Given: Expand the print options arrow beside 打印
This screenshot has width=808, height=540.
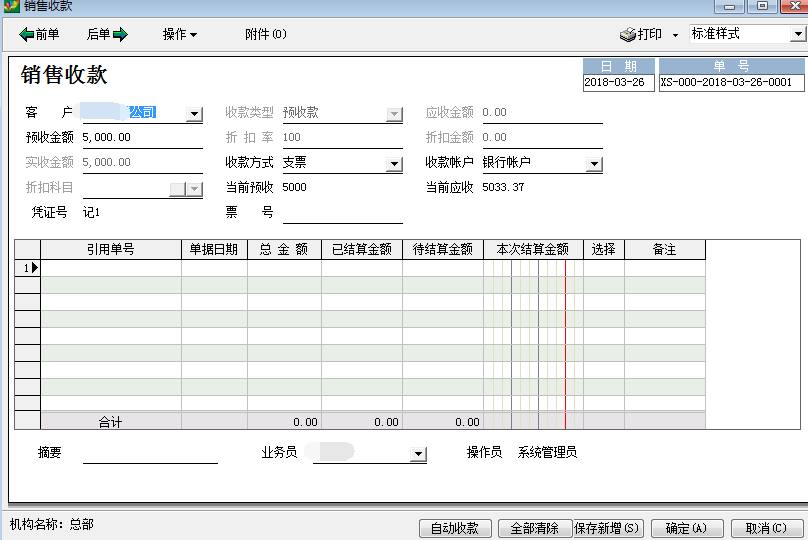Looking at the screenshot, I should click(675, 34).
